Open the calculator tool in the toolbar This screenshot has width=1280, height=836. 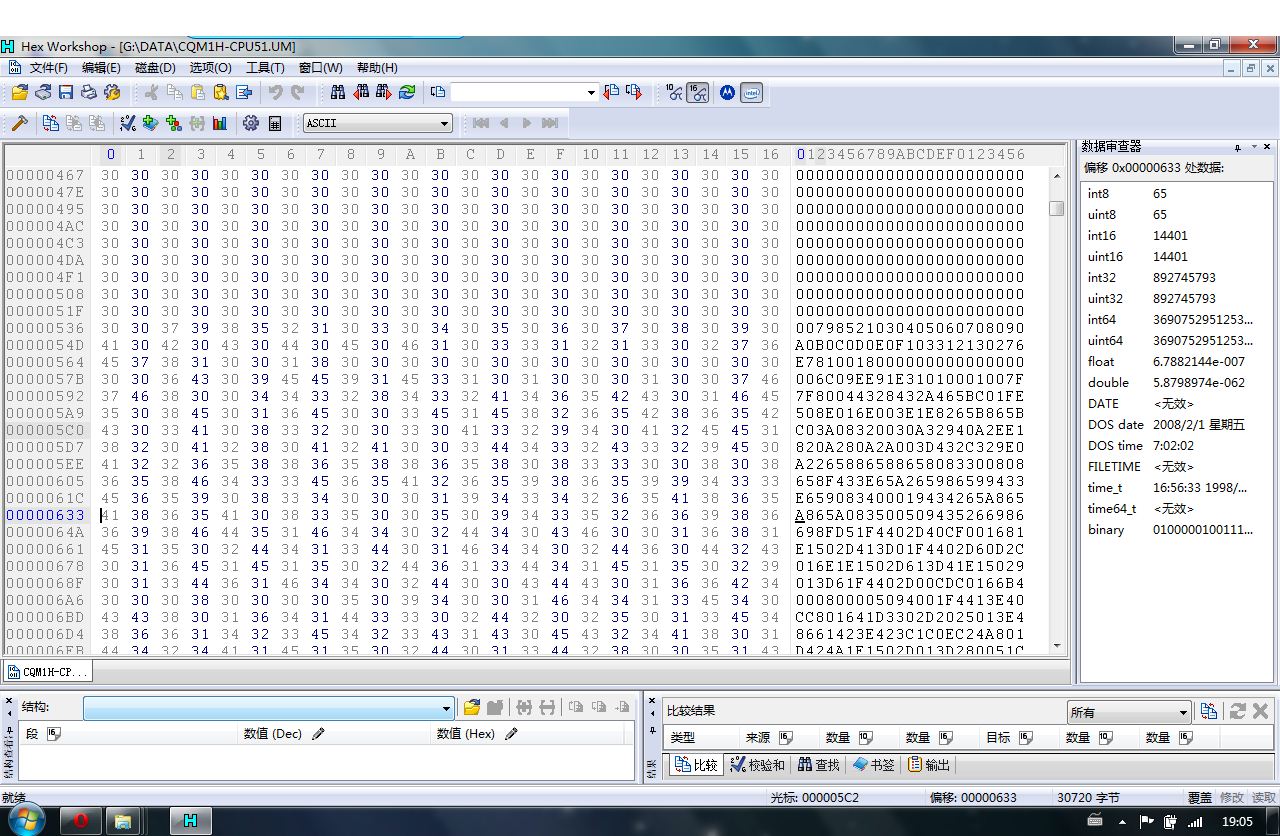[x=275, y=123]
